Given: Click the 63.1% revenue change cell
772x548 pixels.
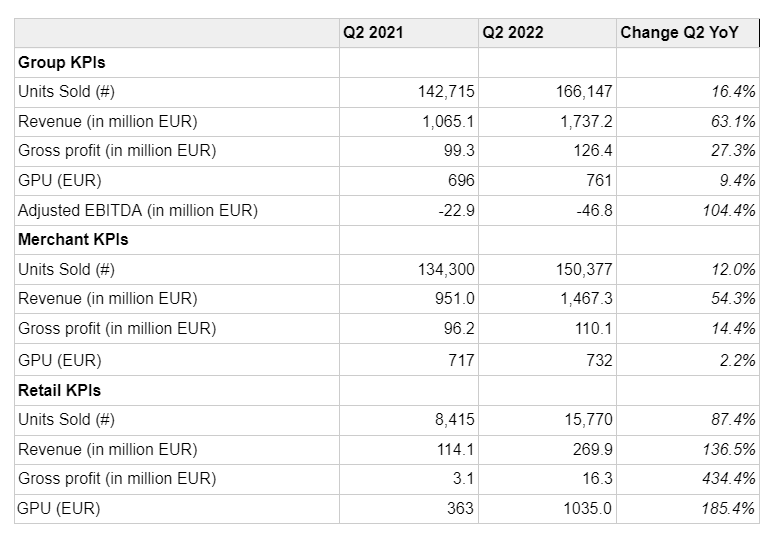Looking at the screenshot, I should pos(734,122).
